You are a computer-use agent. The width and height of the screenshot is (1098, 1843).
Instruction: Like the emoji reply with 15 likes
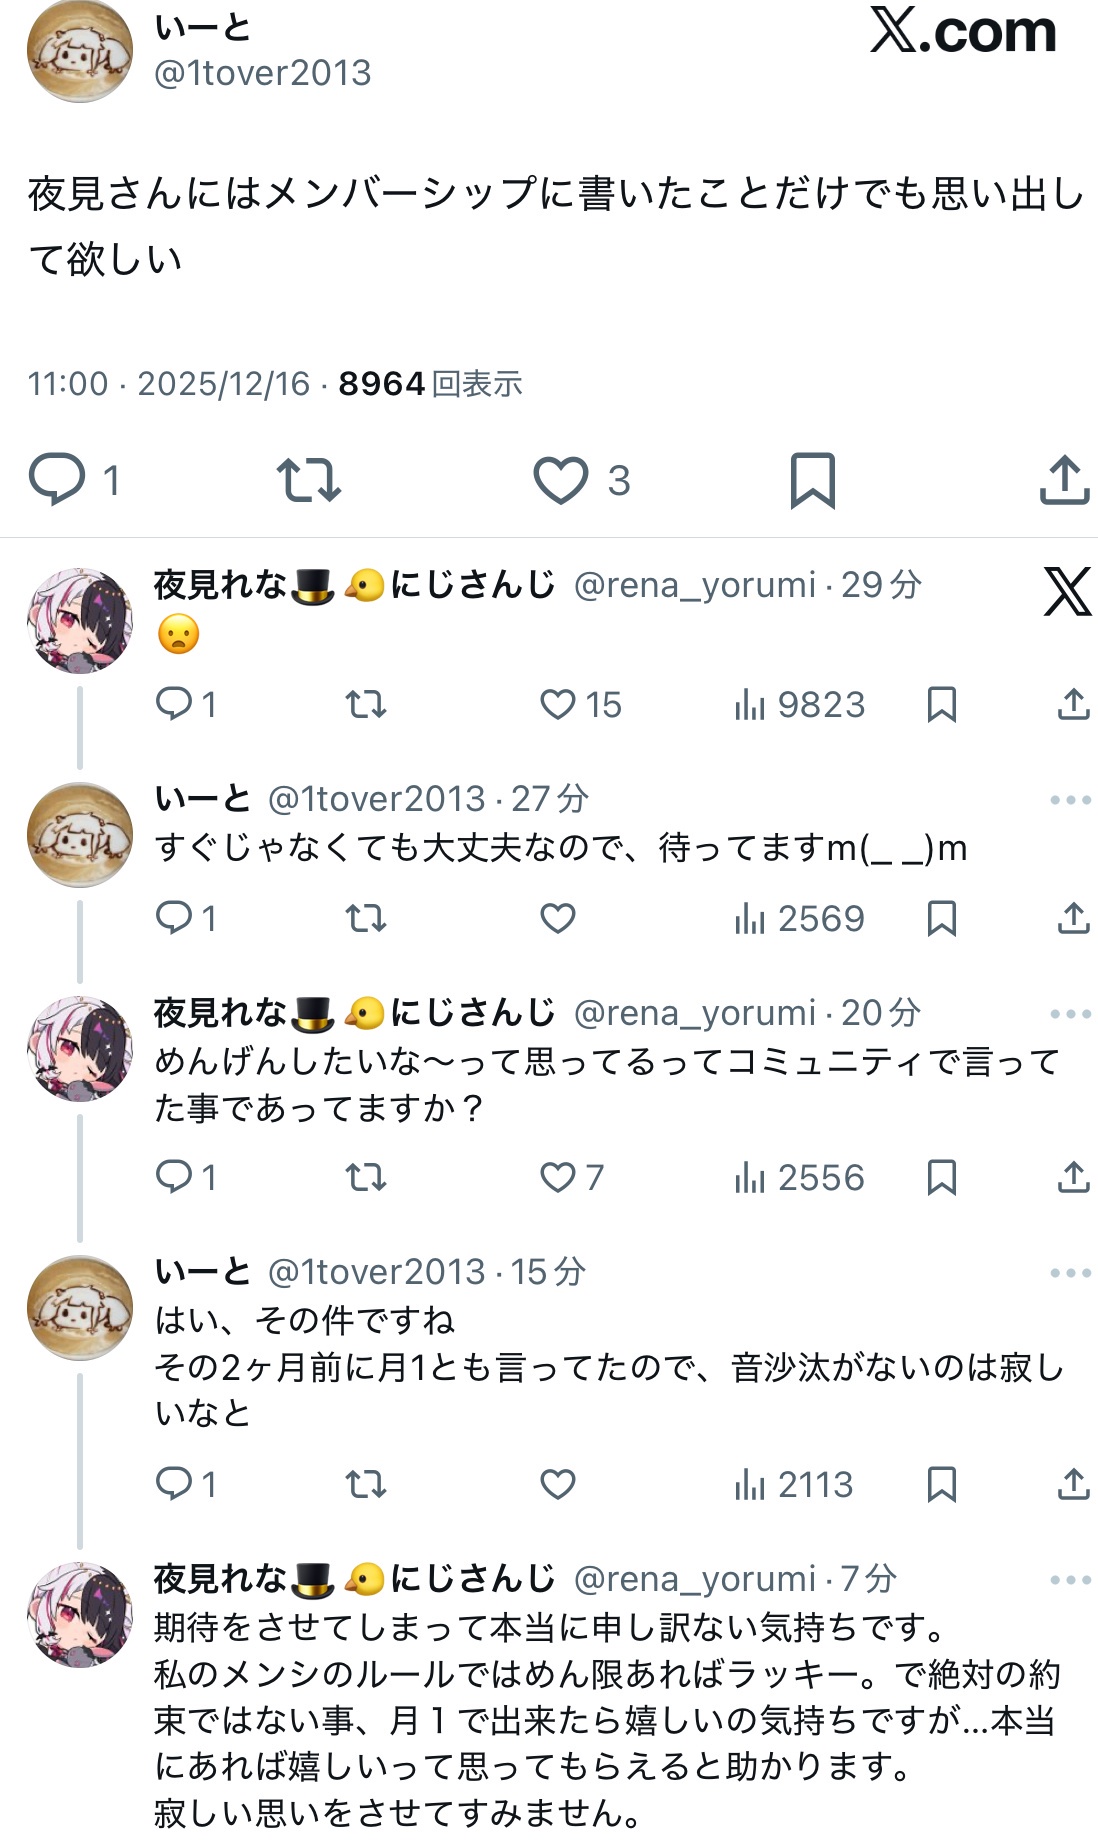pos(558,705)
